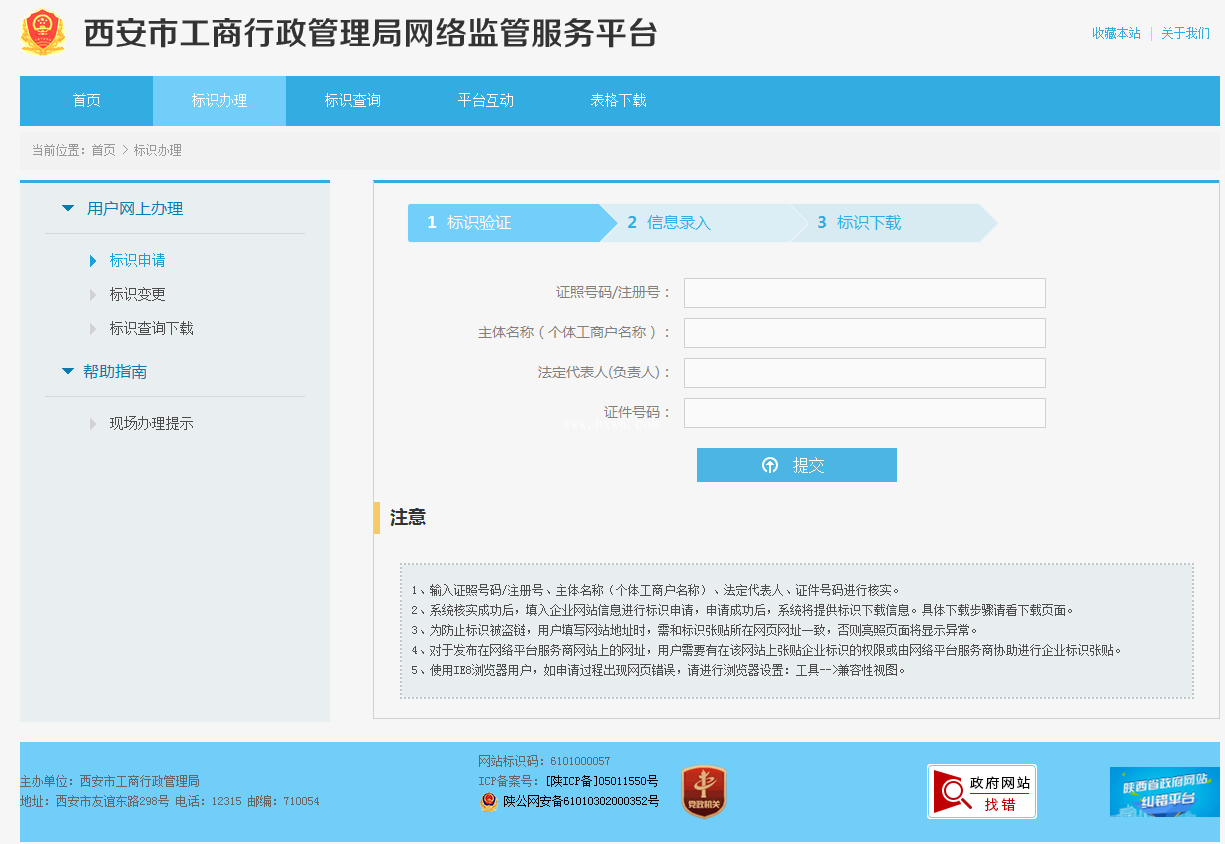The image size is (1225, 844).
Task: Go to the 平台互动 menu item
Action: [x=485, y=101]
